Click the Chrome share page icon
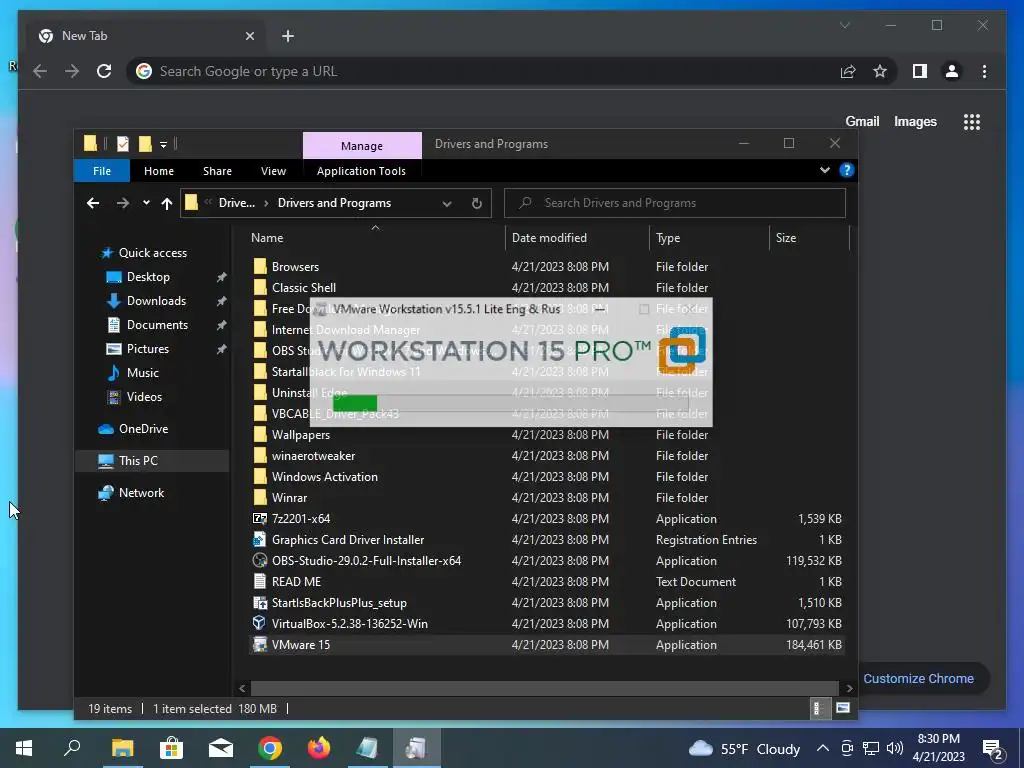 [x=848, y=71]
